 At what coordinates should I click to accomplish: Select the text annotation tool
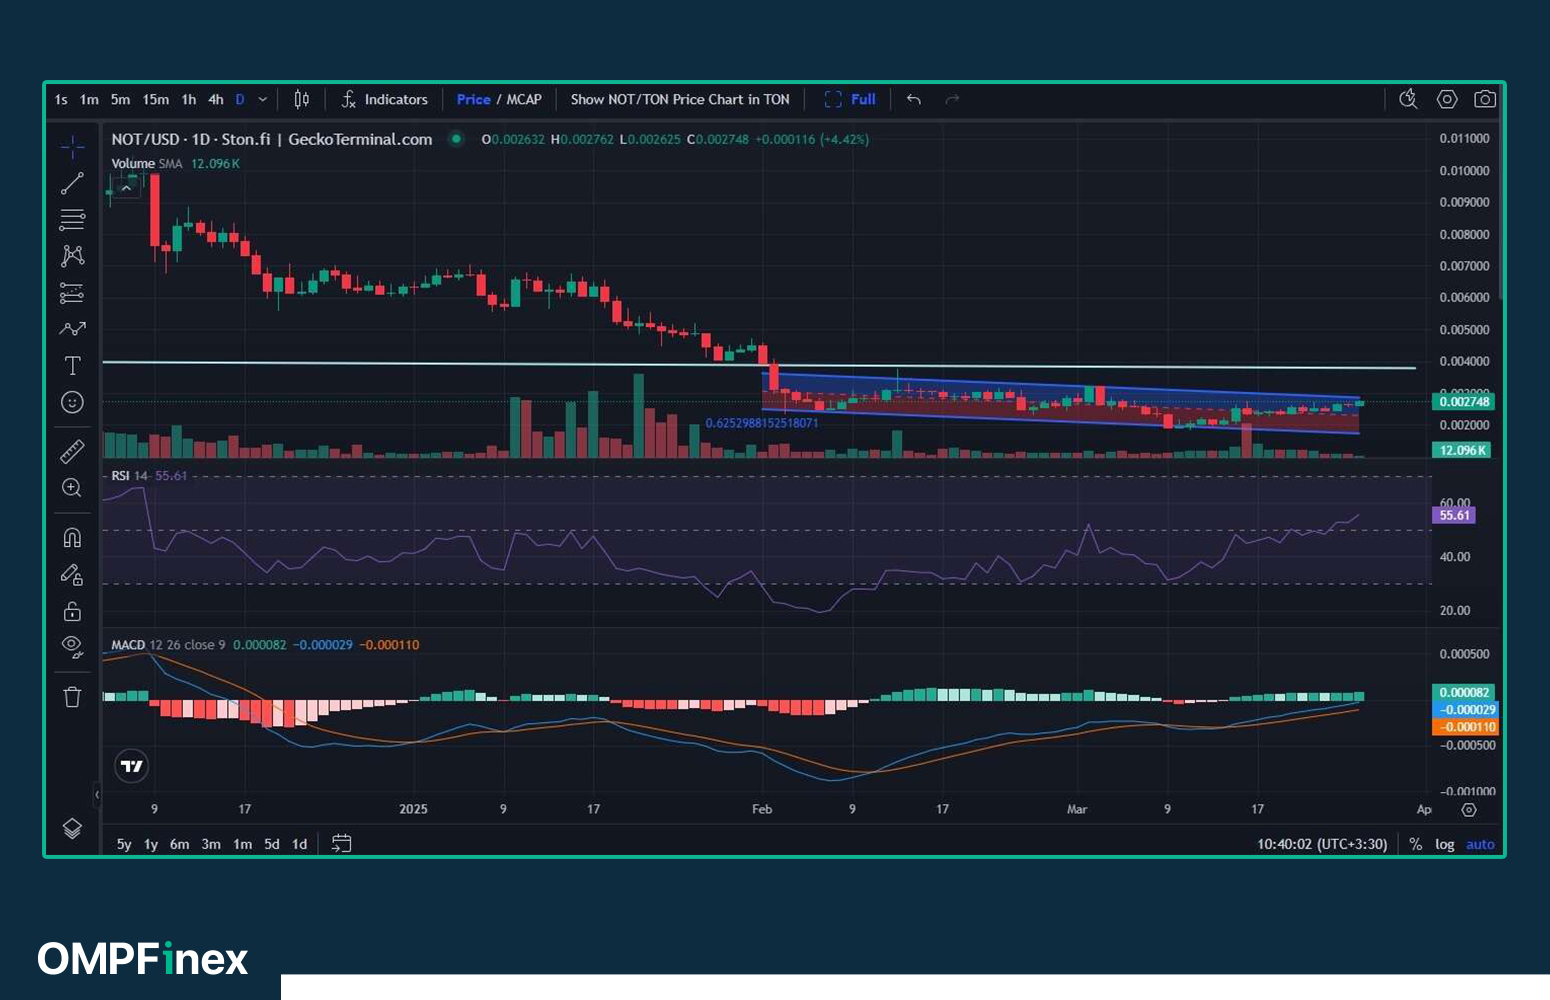[x=72, y=366]
